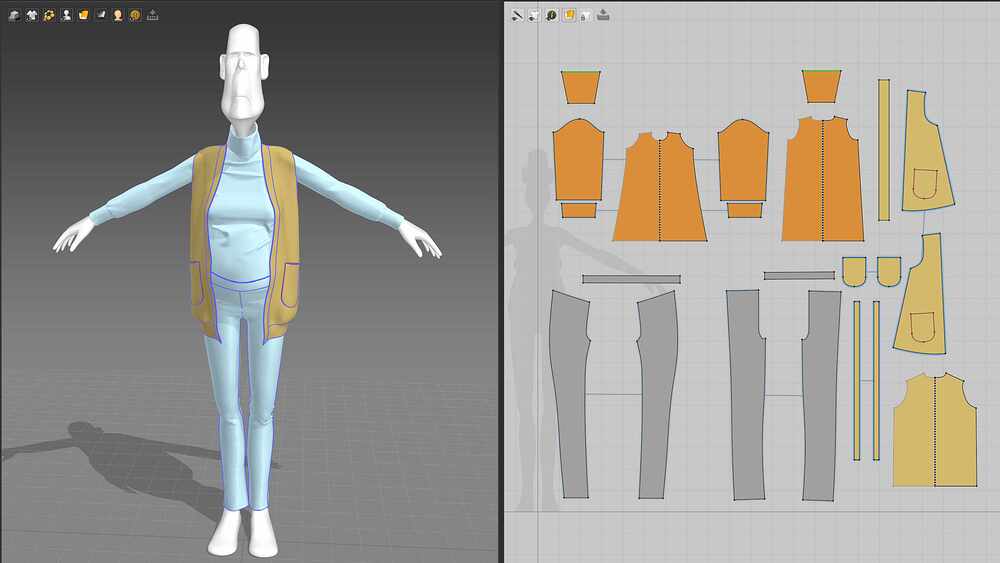The width and height of the screenshot is (1000, 563).
Task: Select the top-left orange collar pattern piece
Action: pyautogui.click(x=580, y=87)
